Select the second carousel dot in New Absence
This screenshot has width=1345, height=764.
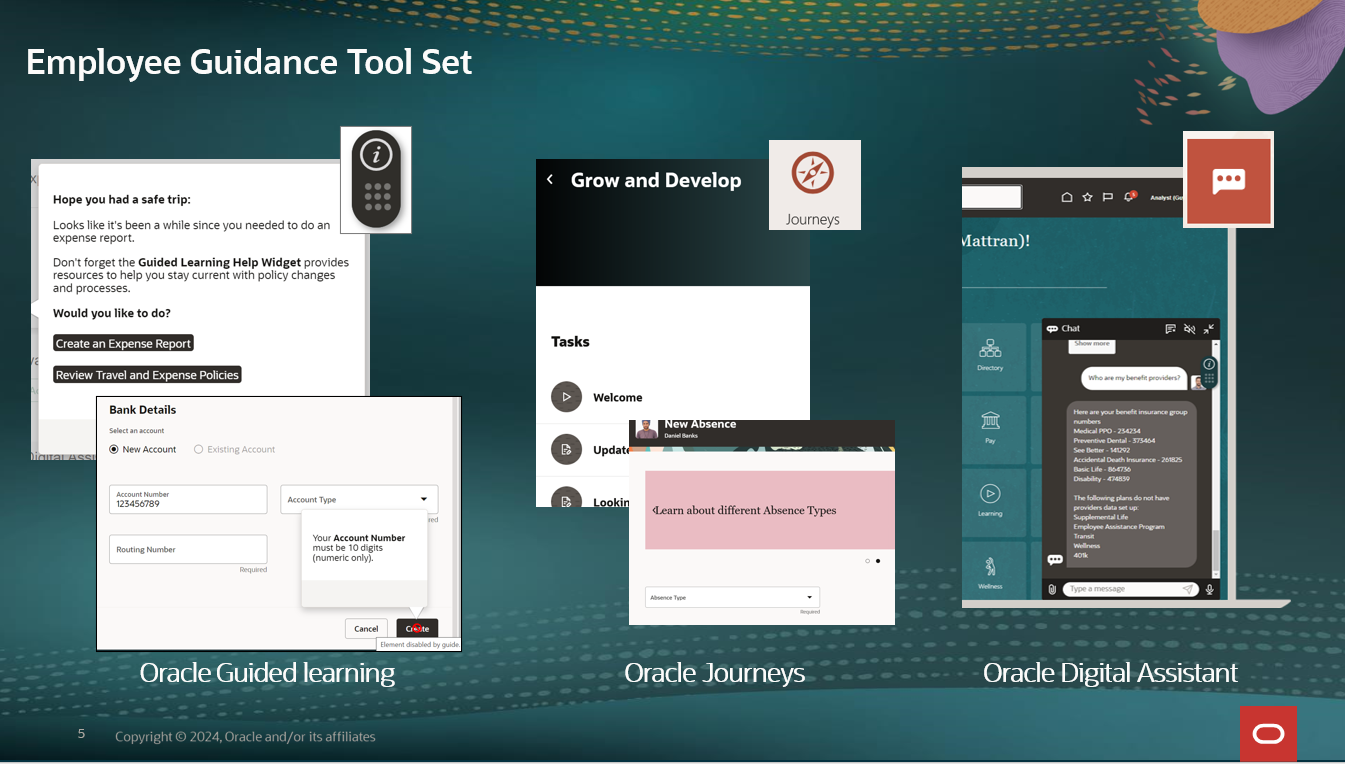click(x=878, y=561)
